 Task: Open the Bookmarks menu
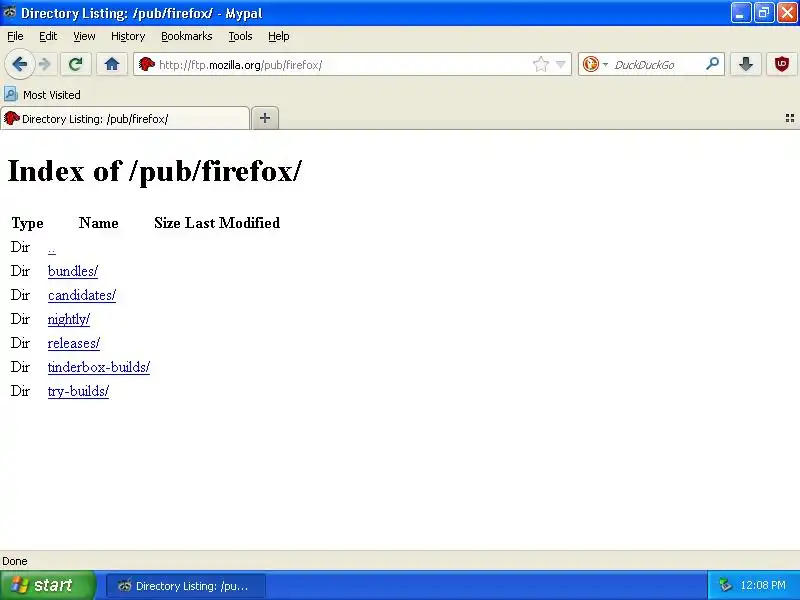187,36
